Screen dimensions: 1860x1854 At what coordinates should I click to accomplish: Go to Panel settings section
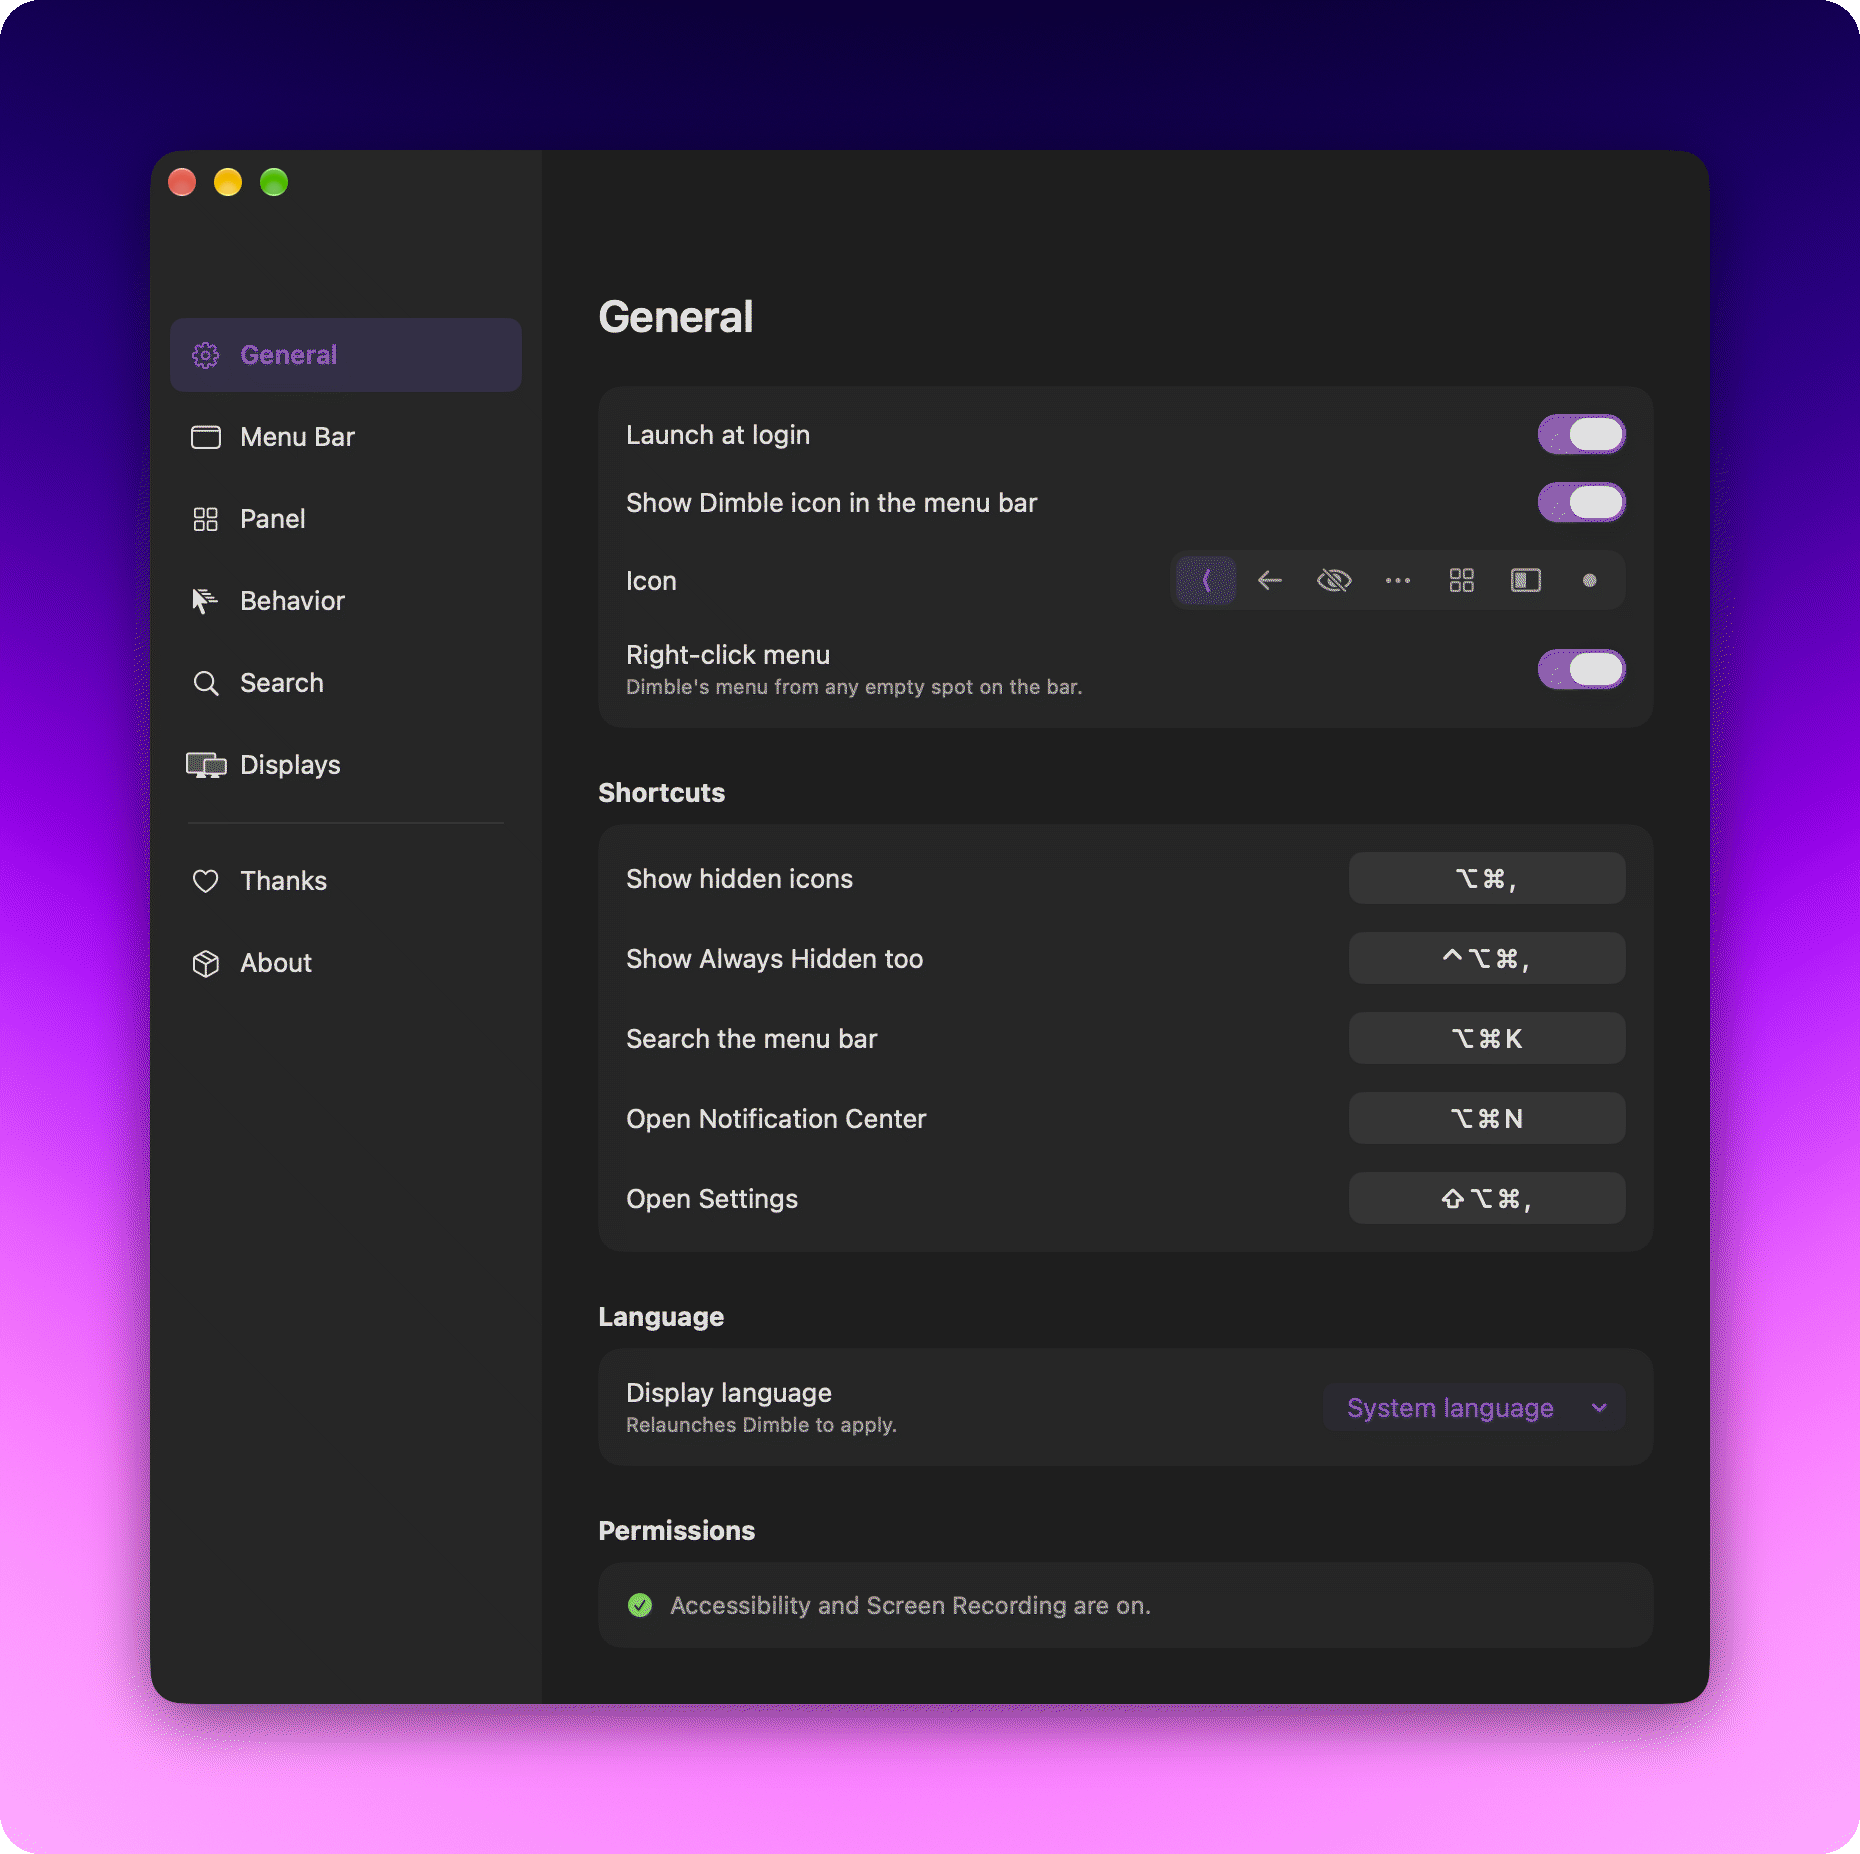click(x=346, y=519)
